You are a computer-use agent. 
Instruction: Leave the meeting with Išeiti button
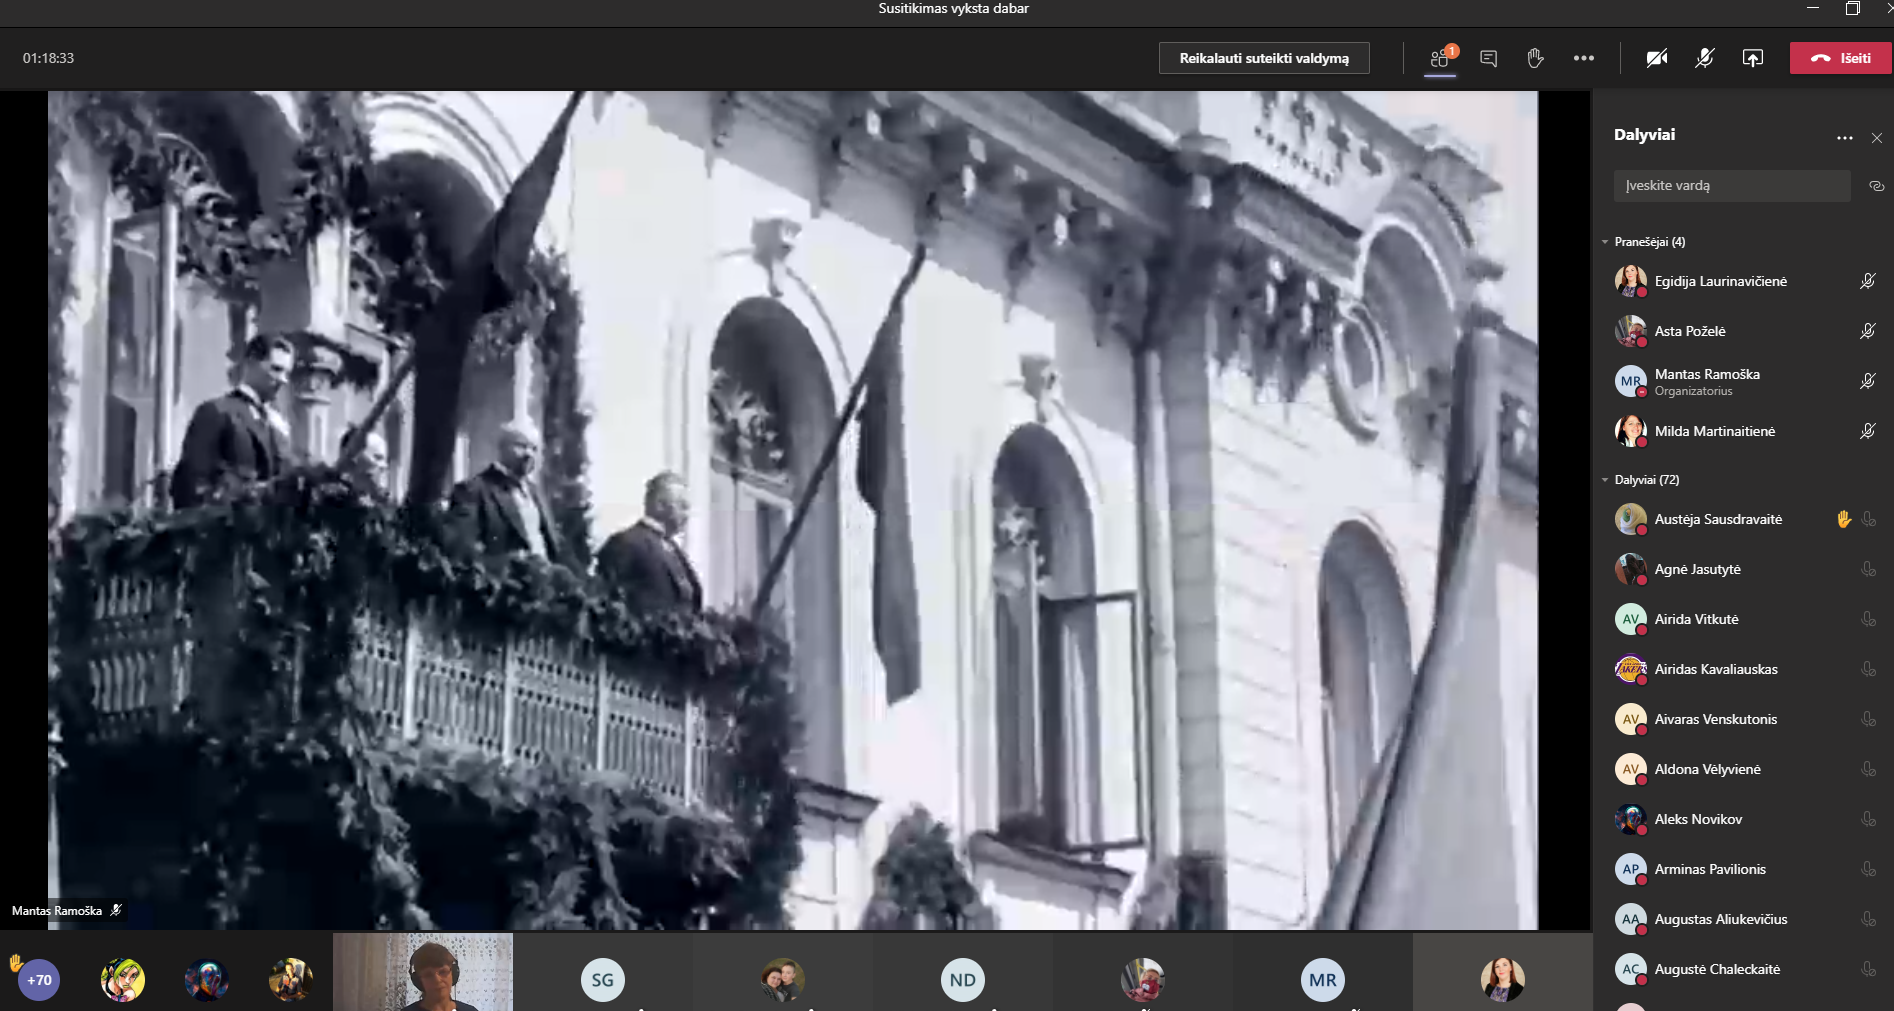click(x=1840, y=58)
